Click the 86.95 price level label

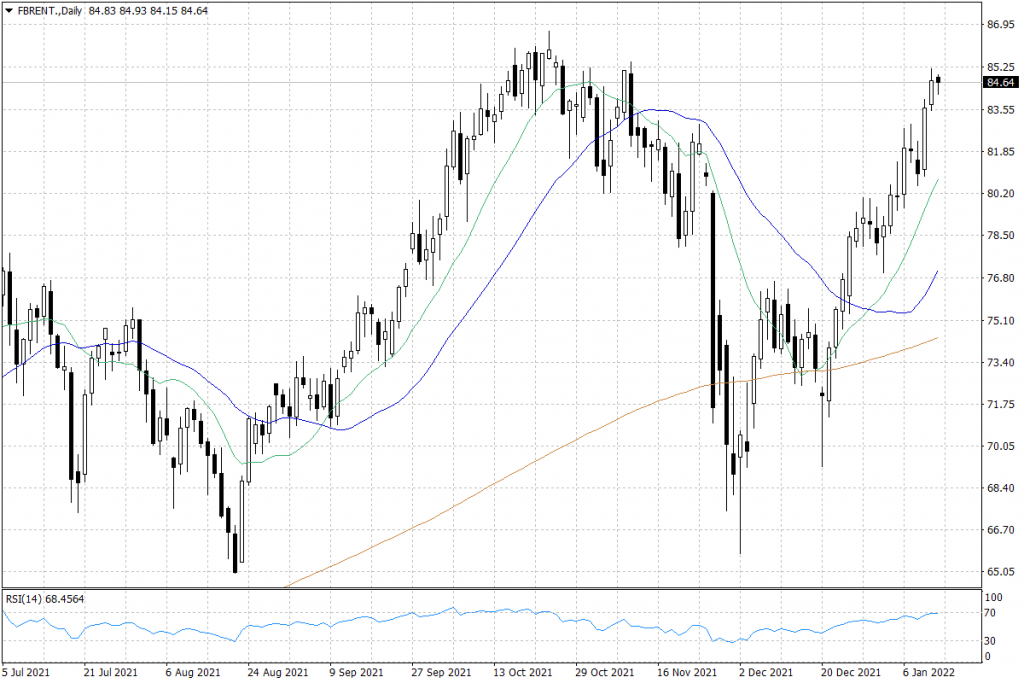(x=1000, y=25)
